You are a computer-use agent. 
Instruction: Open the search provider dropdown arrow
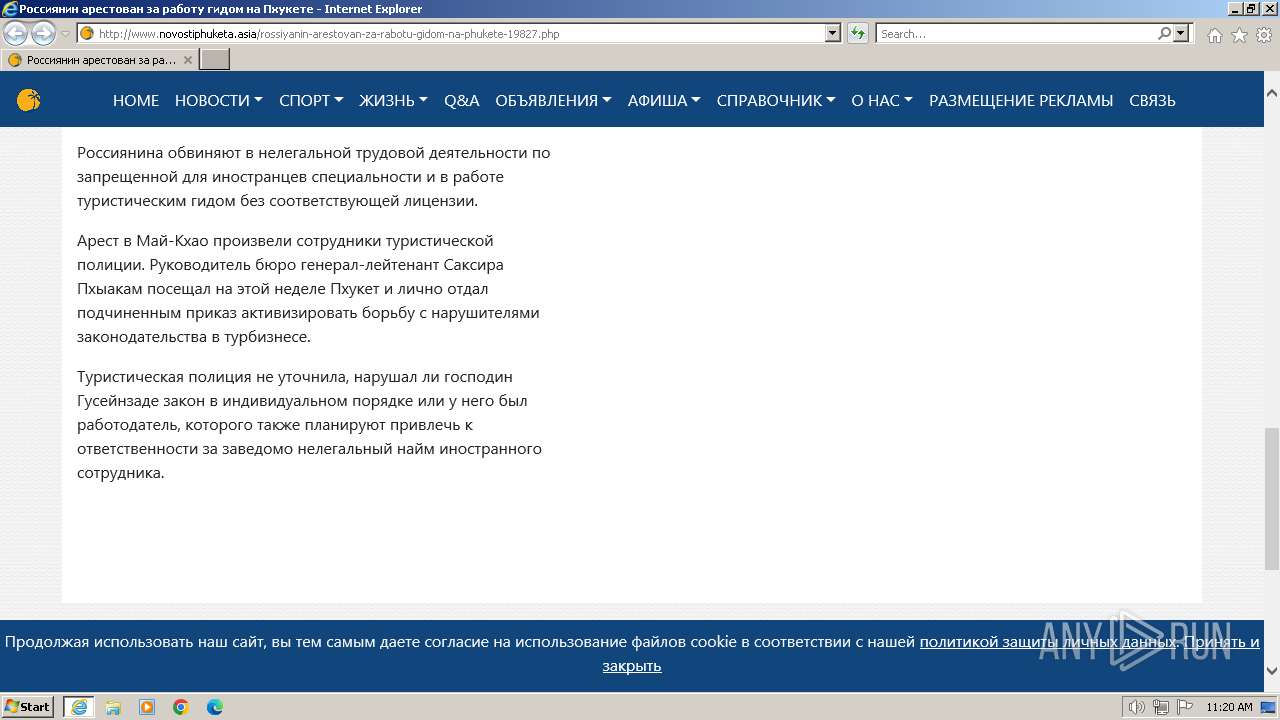pyautogui.click(x=1181, y=33)
